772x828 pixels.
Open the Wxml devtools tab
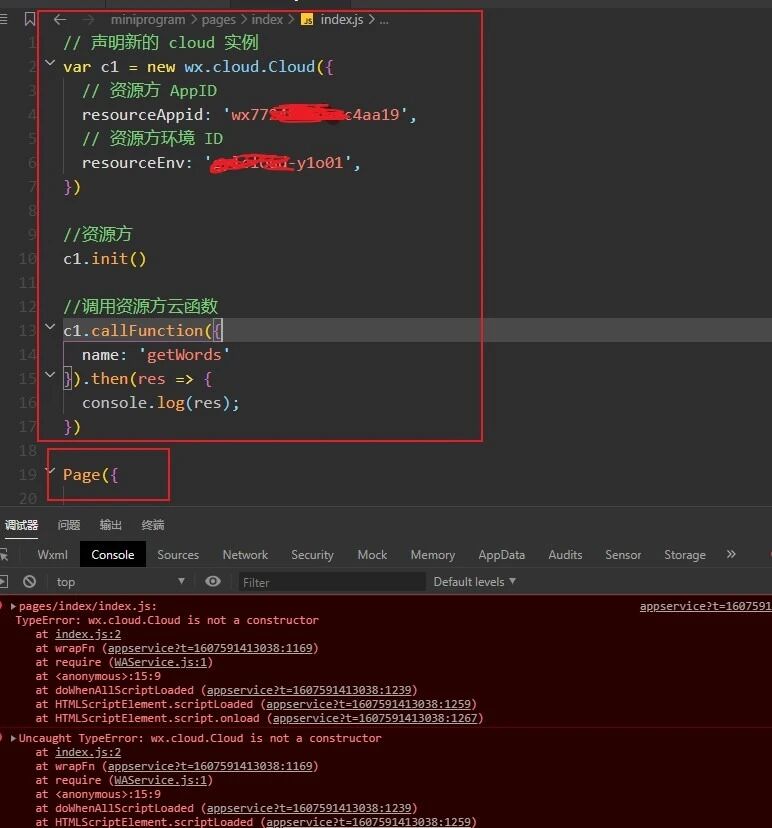(x=52, y=554)
